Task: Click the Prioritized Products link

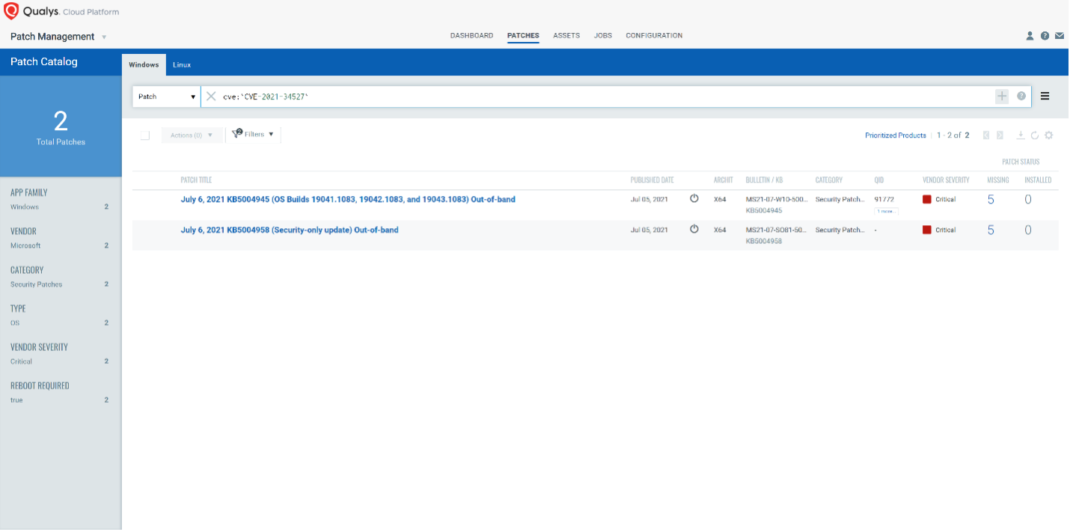Action: pos(895,136)
